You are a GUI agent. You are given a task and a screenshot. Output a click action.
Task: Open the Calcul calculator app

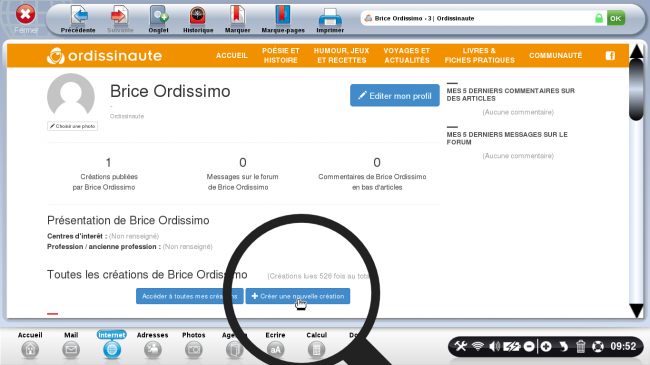[x=316, y=350]
